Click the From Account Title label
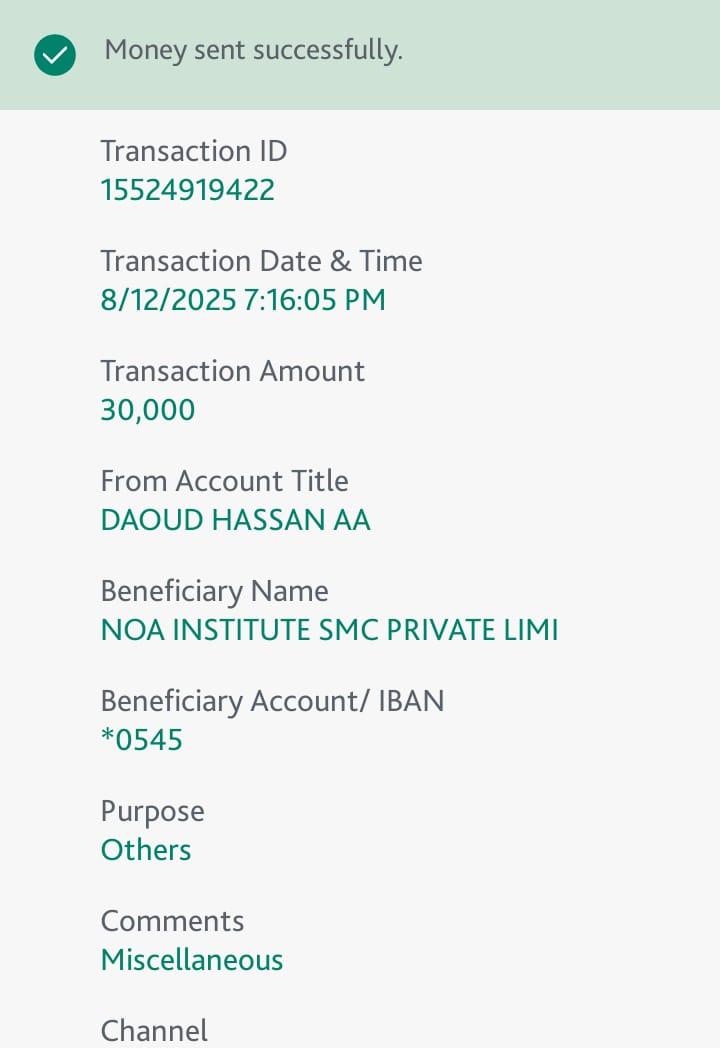This screenshot has height=1048, width=720. [224, 481]
